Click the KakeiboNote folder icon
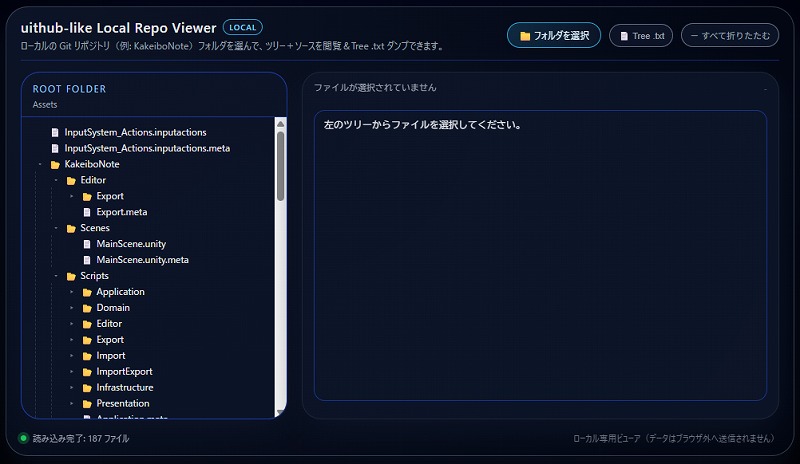 [55, 164]
